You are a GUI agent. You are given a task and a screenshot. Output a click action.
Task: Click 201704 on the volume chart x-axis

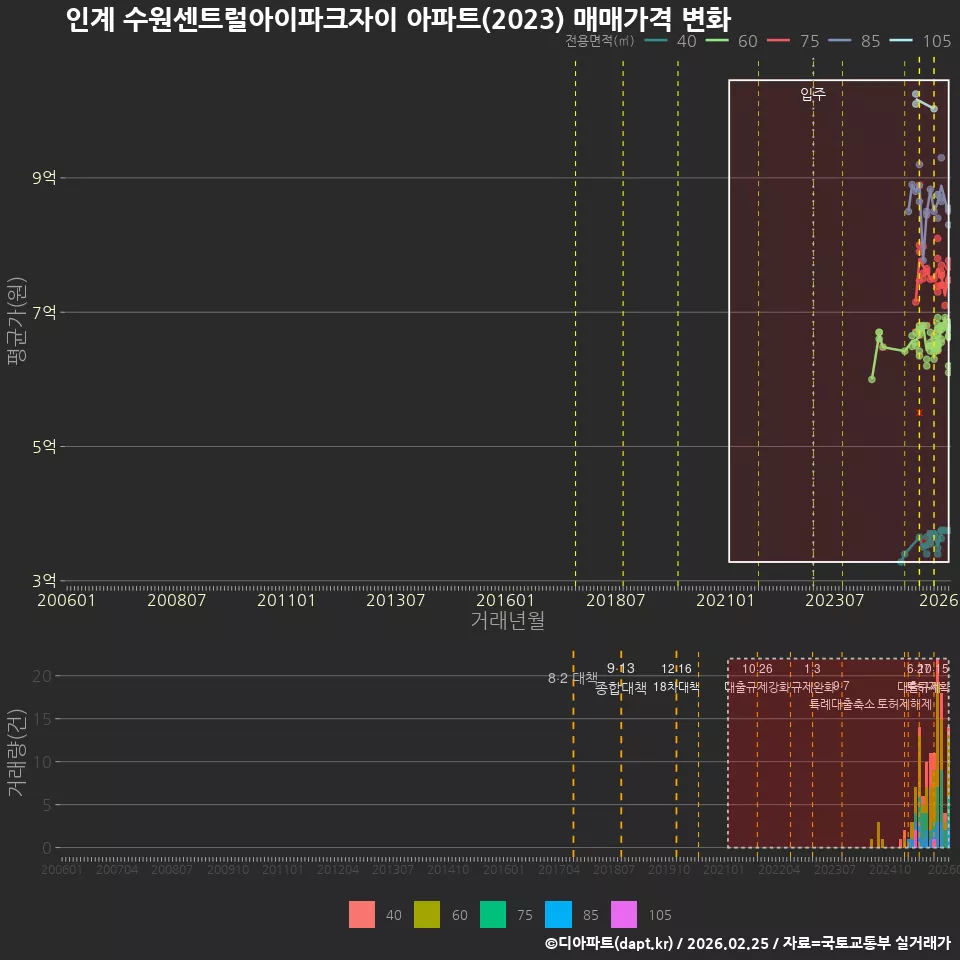coord(559,869)
